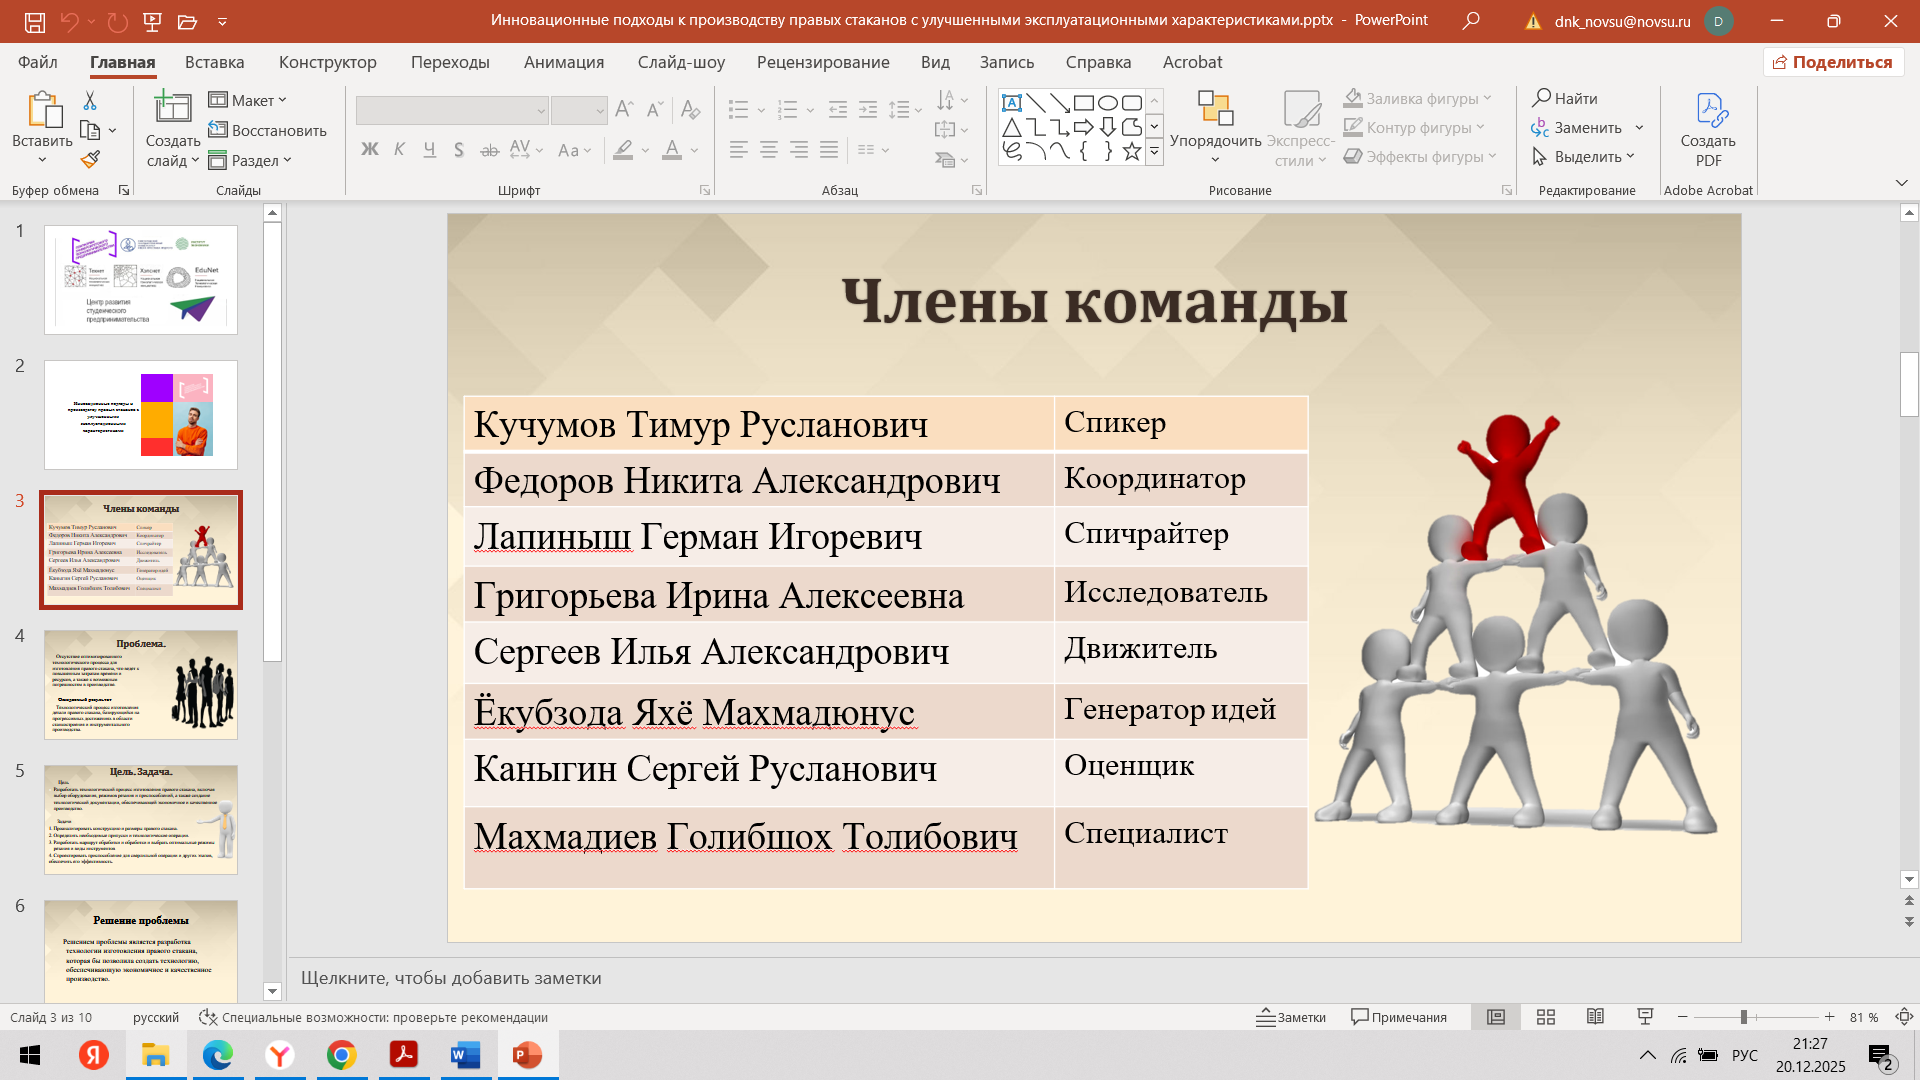Toggle the Notes pane
1920x1080 pixels.
(1291, 1017)
